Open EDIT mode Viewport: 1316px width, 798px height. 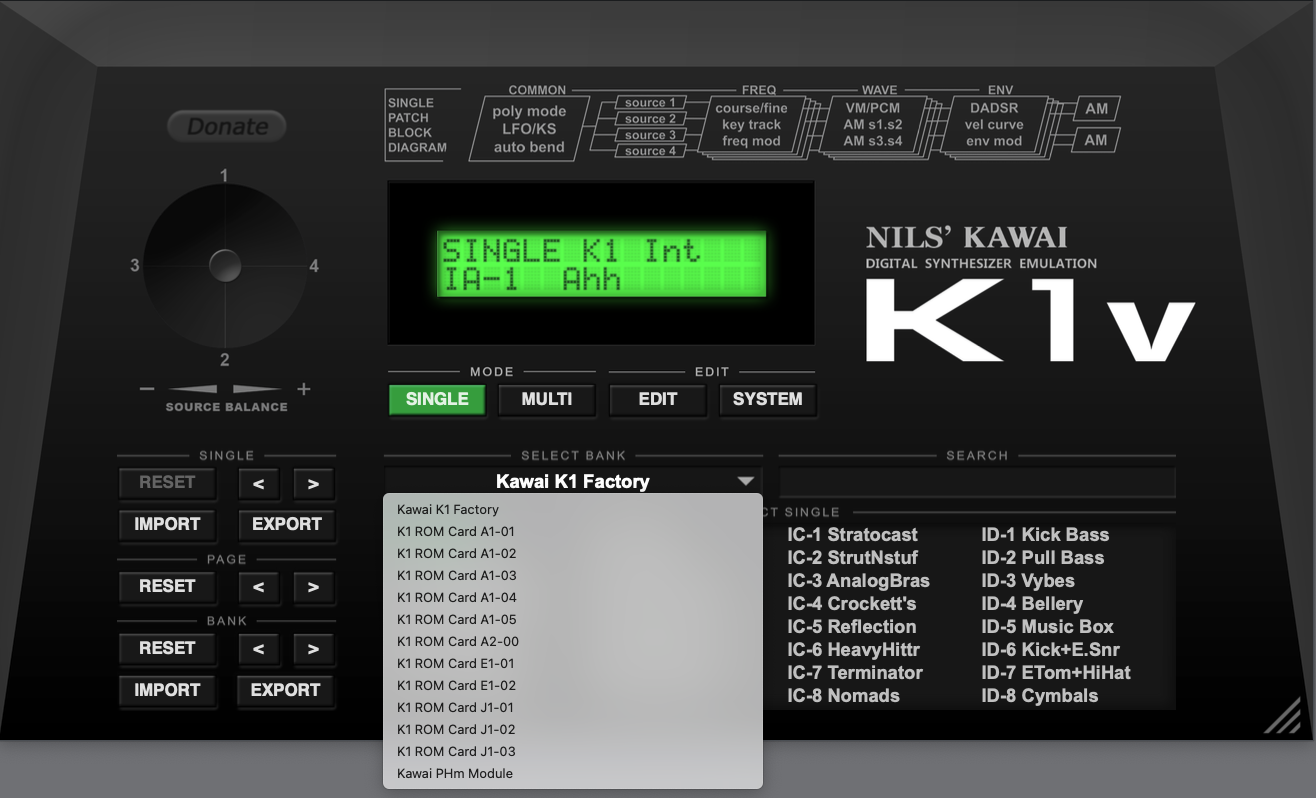click(658, 399)
